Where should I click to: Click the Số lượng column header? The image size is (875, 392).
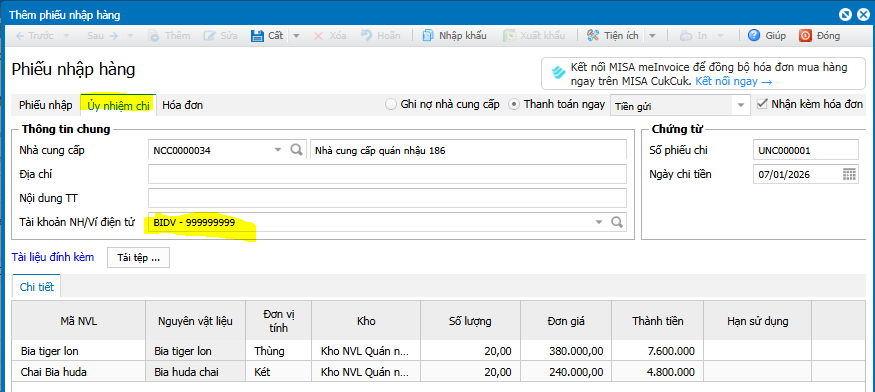[470, 321]
